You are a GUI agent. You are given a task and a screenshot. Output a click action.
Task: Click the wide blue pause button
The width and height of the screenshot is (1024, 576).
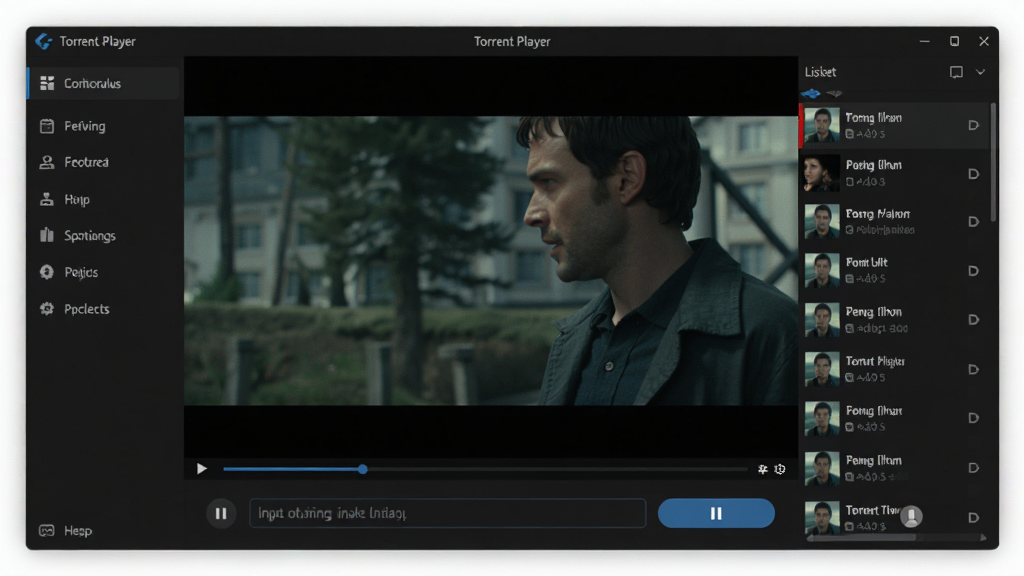point(716,513)
